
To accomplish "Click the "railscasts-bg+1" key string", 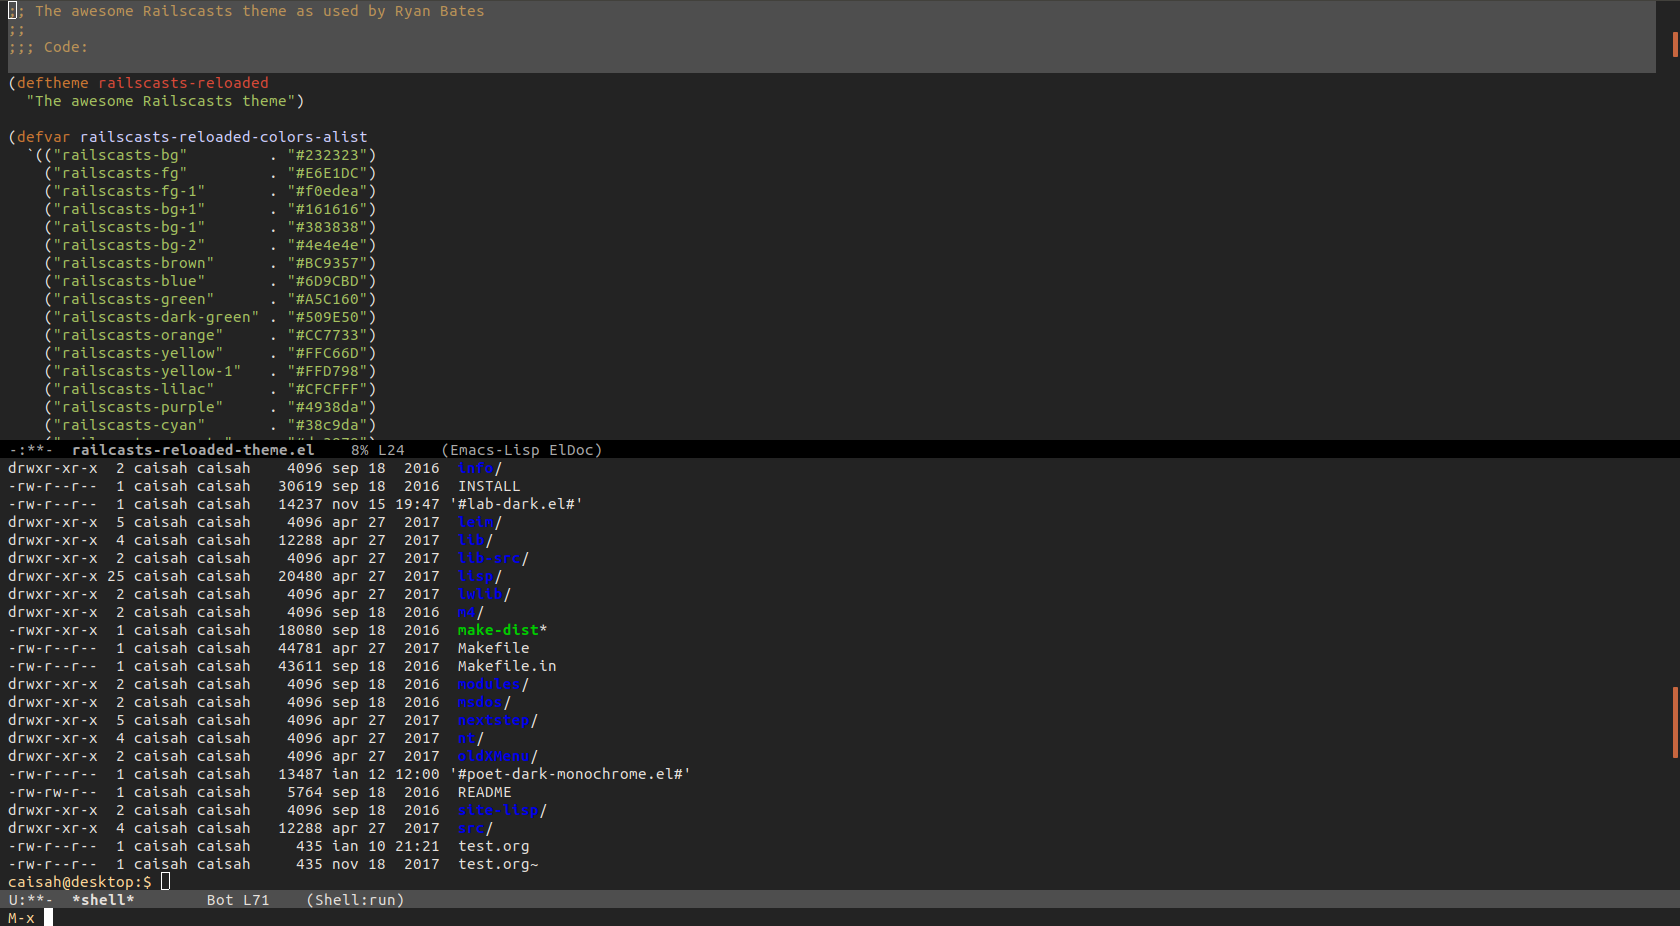I will click(129, 209).
